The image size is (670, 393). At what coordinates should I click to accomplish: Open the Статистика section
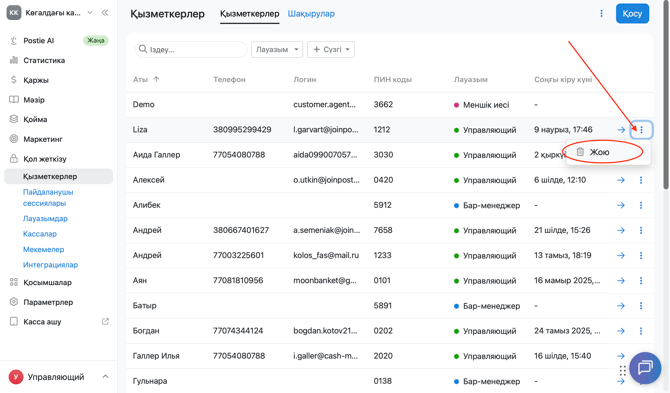point(44,60)
